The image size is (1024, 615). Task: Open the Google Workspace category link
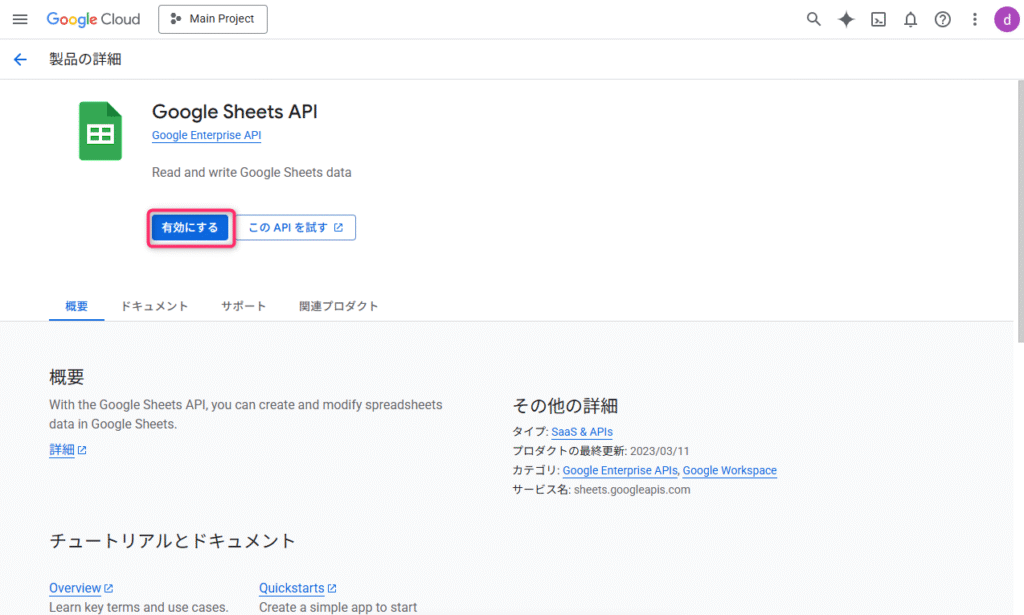[x=729, y=470]
